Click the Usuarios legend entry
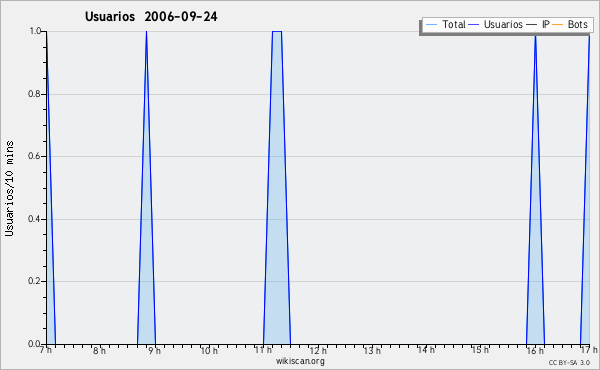 pos(496,24)
